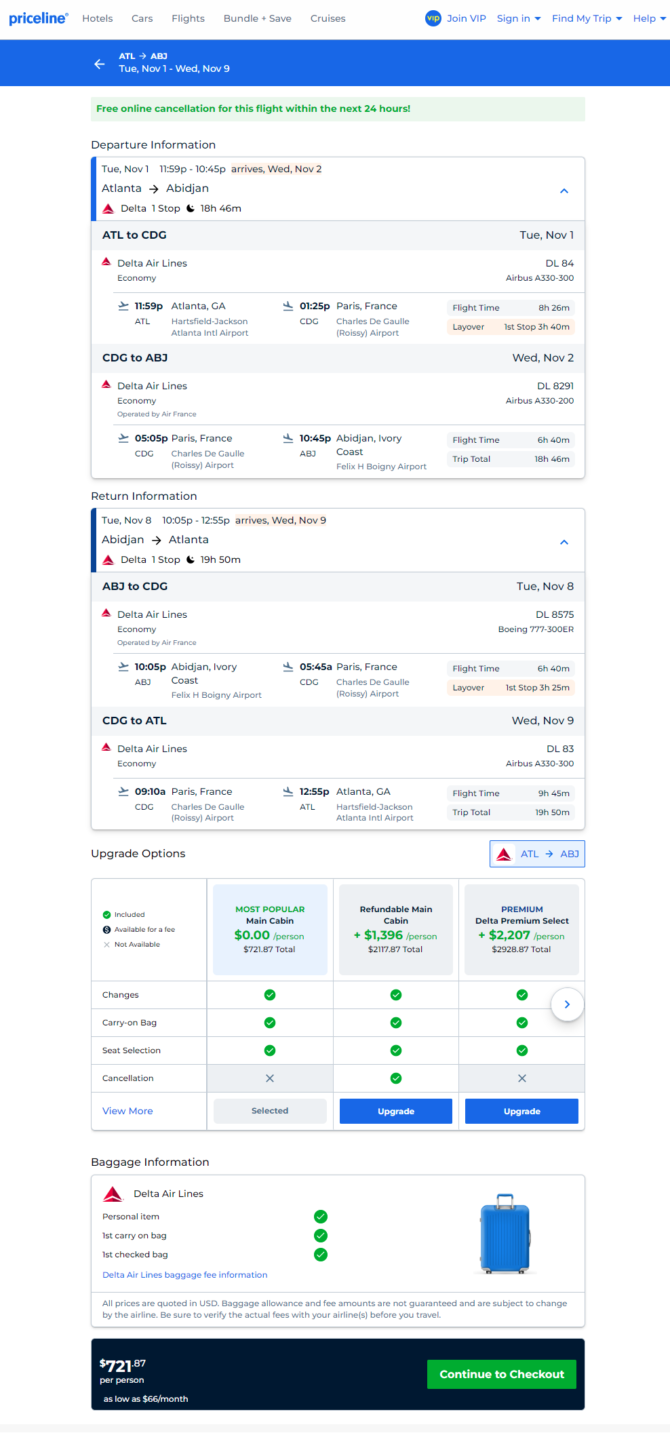670x1433 pixels.
Task: Click the Layover 1st Stop 3h 25m label
Action: pyautogui.click(x=511, y=688)
